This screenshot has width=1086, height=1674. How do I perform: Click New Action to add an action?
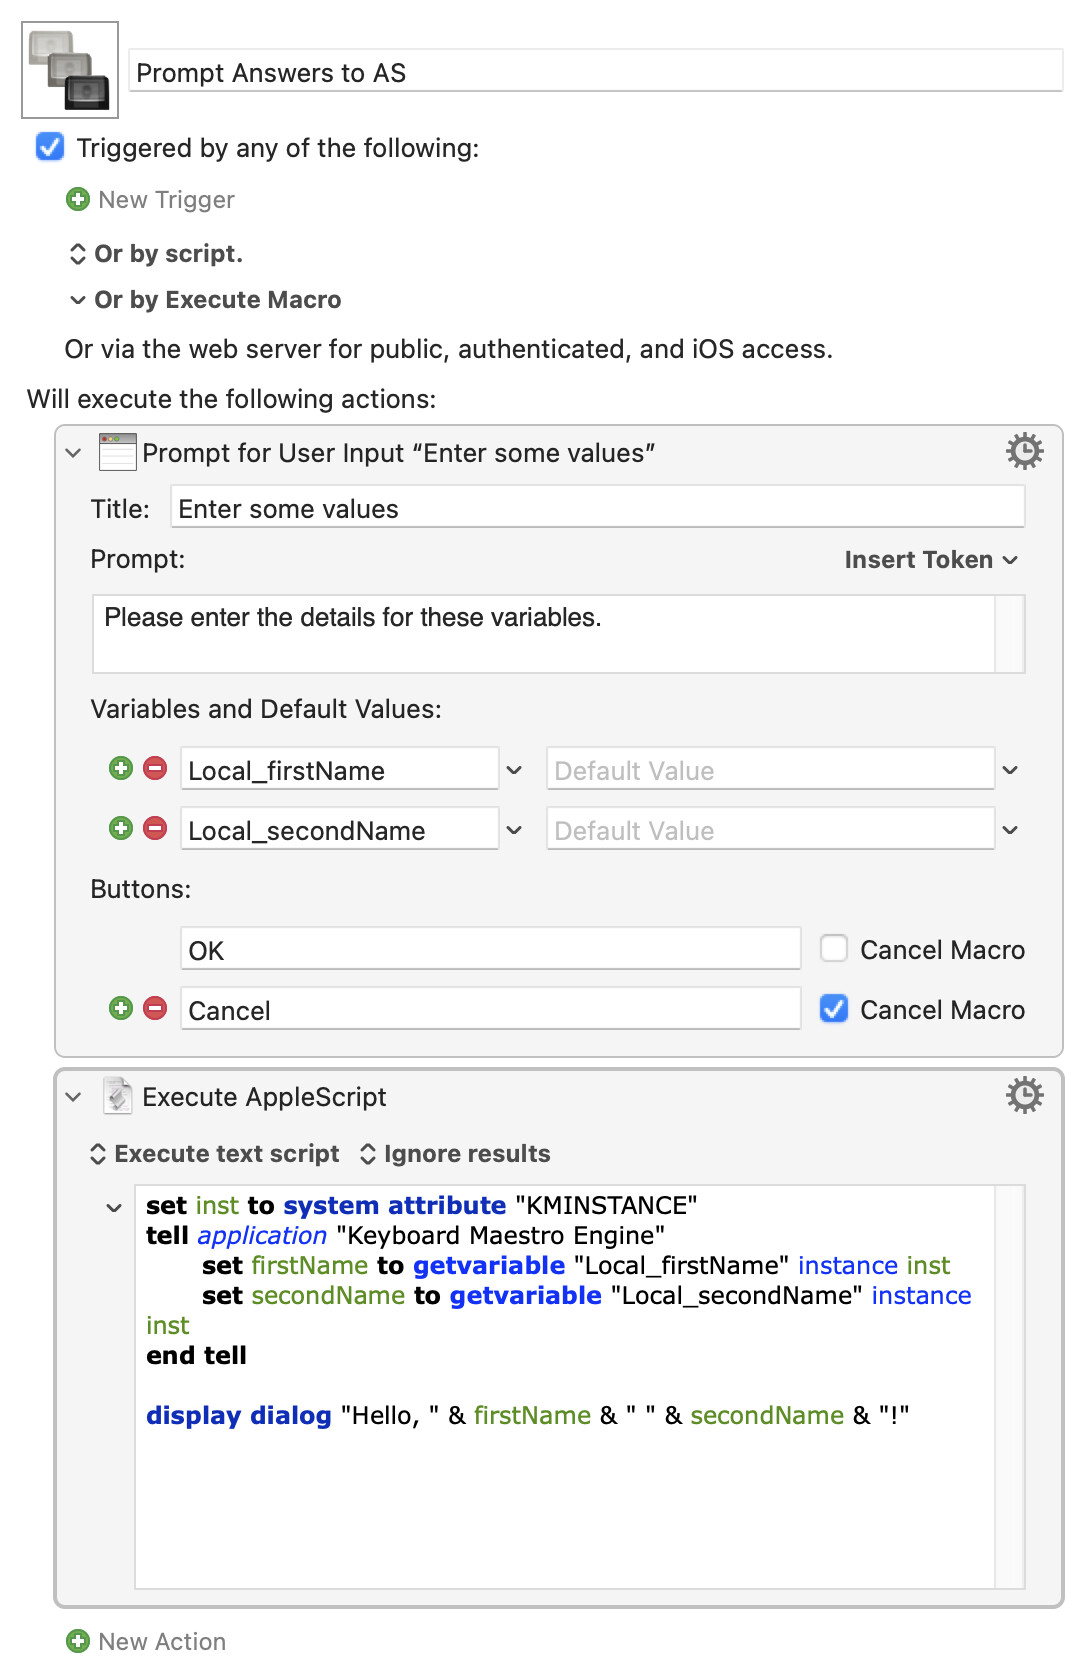pyautogui.click(x=147, y=1642)
